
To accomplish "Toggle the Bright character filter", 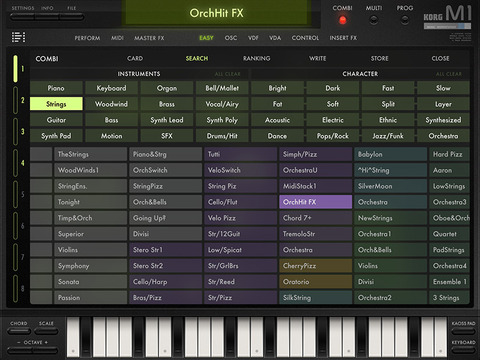I will pos(278,88).
